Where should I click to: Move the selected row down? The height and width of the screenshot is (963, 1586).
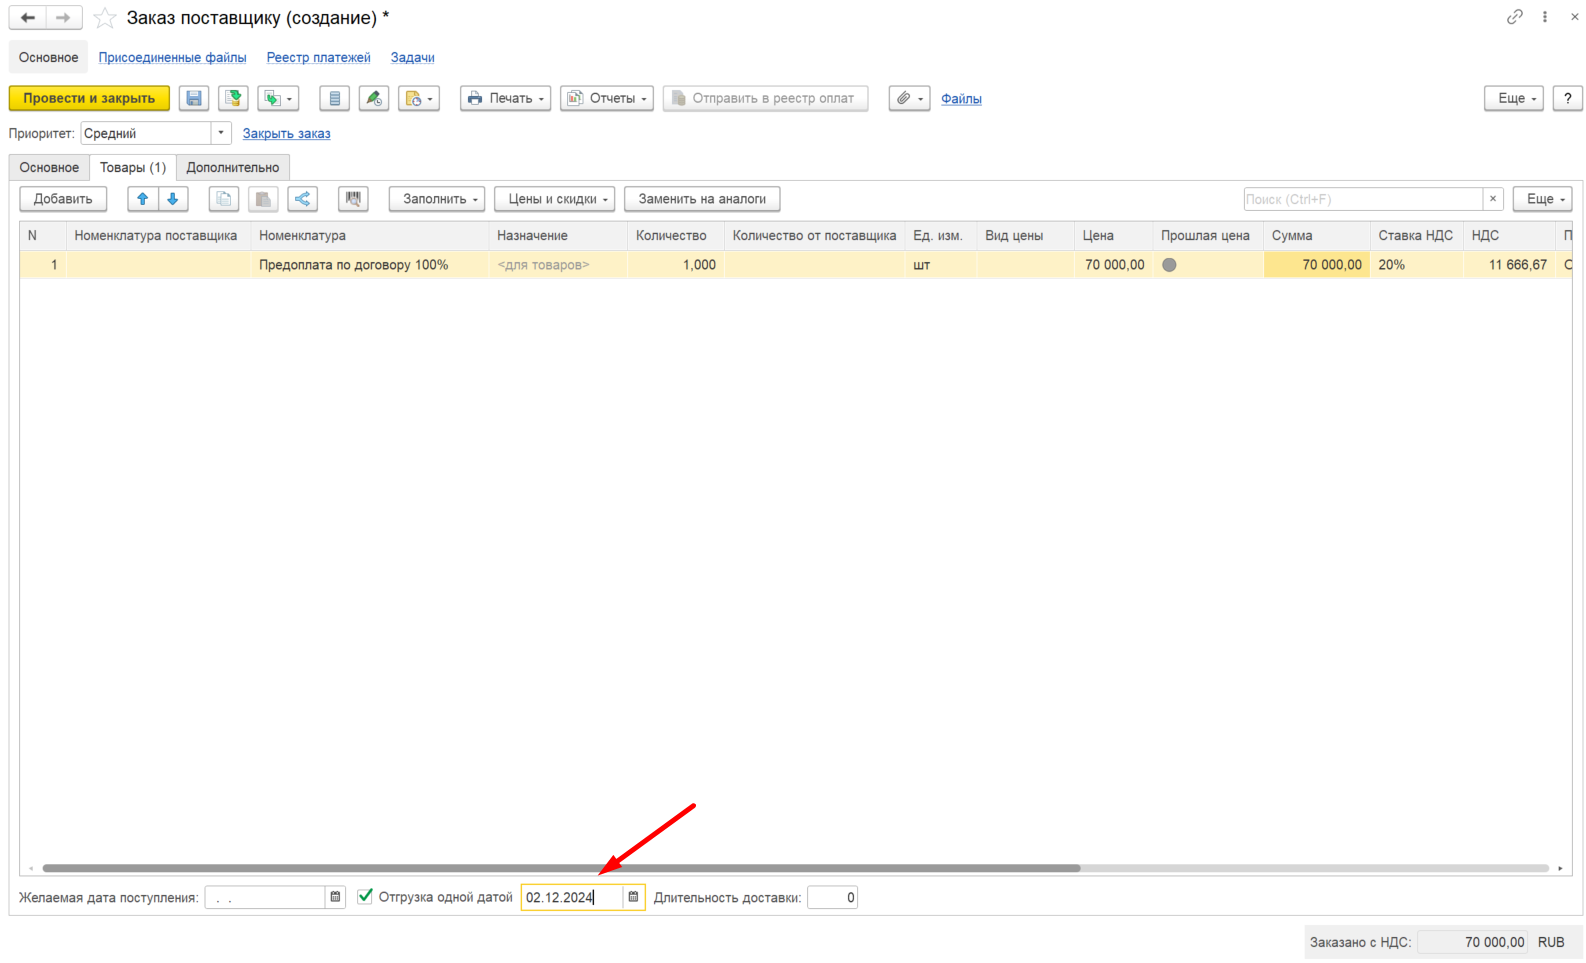point(173,199)
